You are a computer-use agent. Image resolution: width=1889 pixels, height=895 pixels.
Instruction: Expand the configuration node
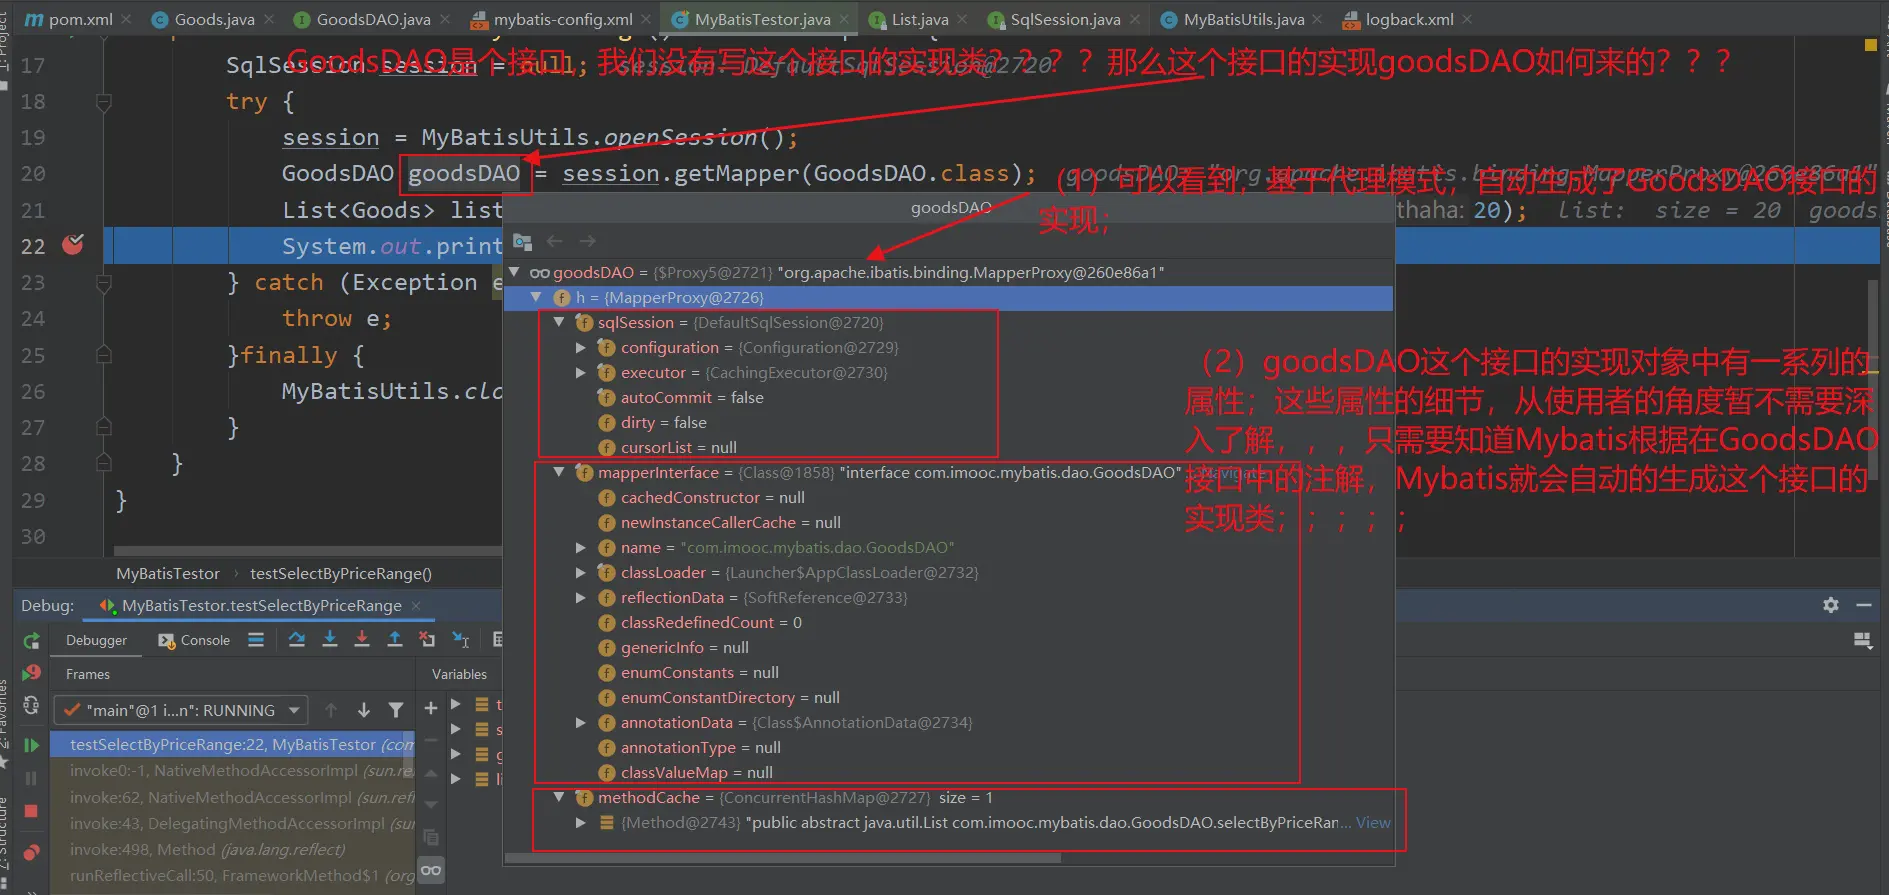(x=581, y=347)
